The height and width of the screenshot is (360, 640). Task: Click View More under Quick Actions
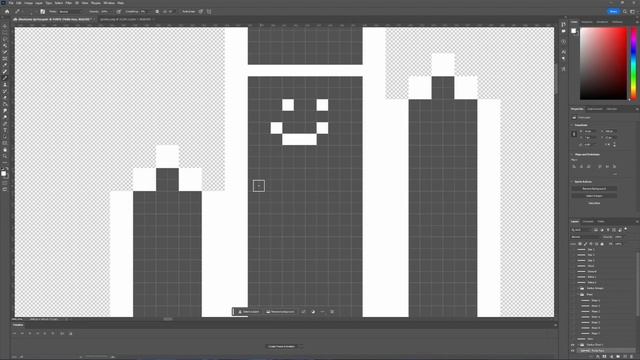(x=594, y=203)
